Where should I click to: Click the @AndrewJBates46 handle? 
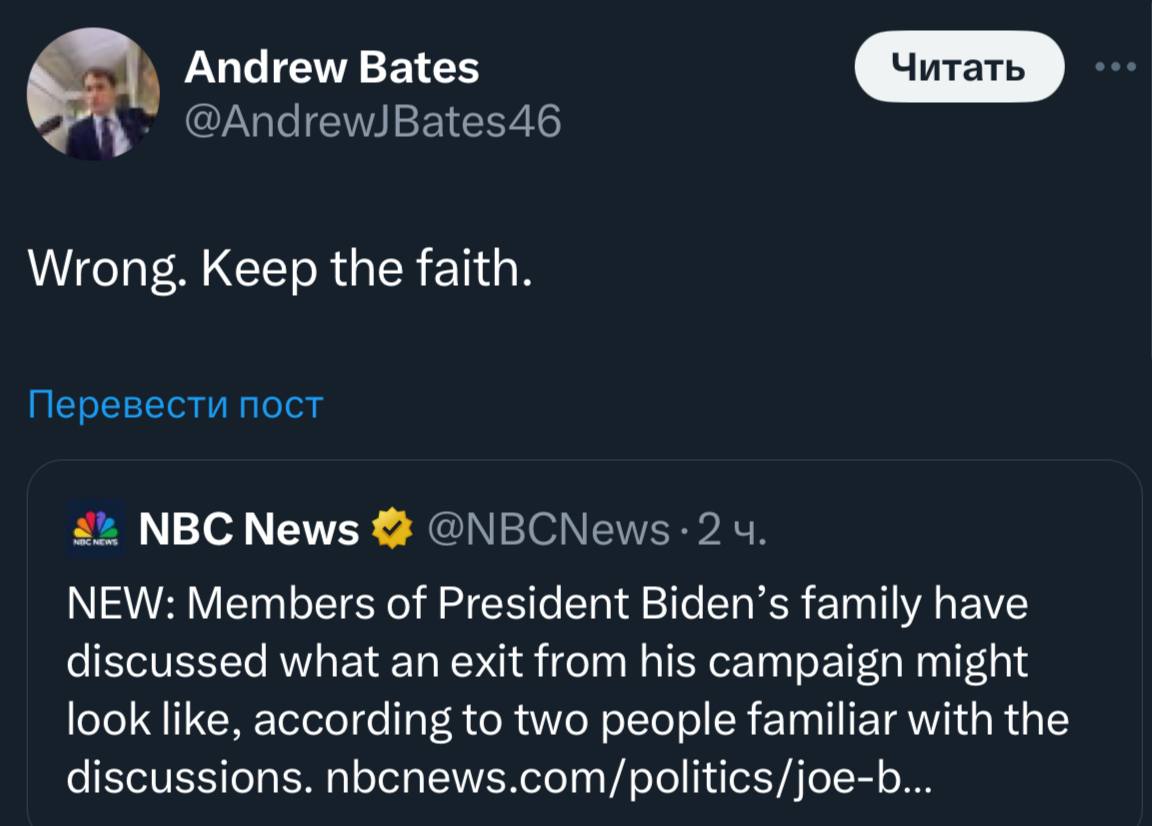(x=373, y=122)
